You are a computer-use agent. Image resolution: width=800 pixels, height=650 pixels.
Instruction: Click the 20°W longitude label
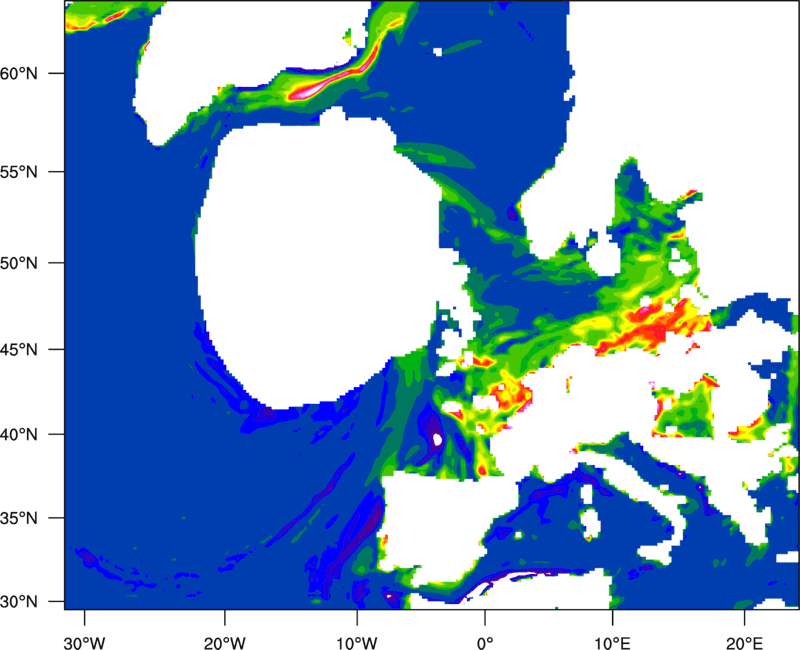pyautogui.click(x=224, y=642)
